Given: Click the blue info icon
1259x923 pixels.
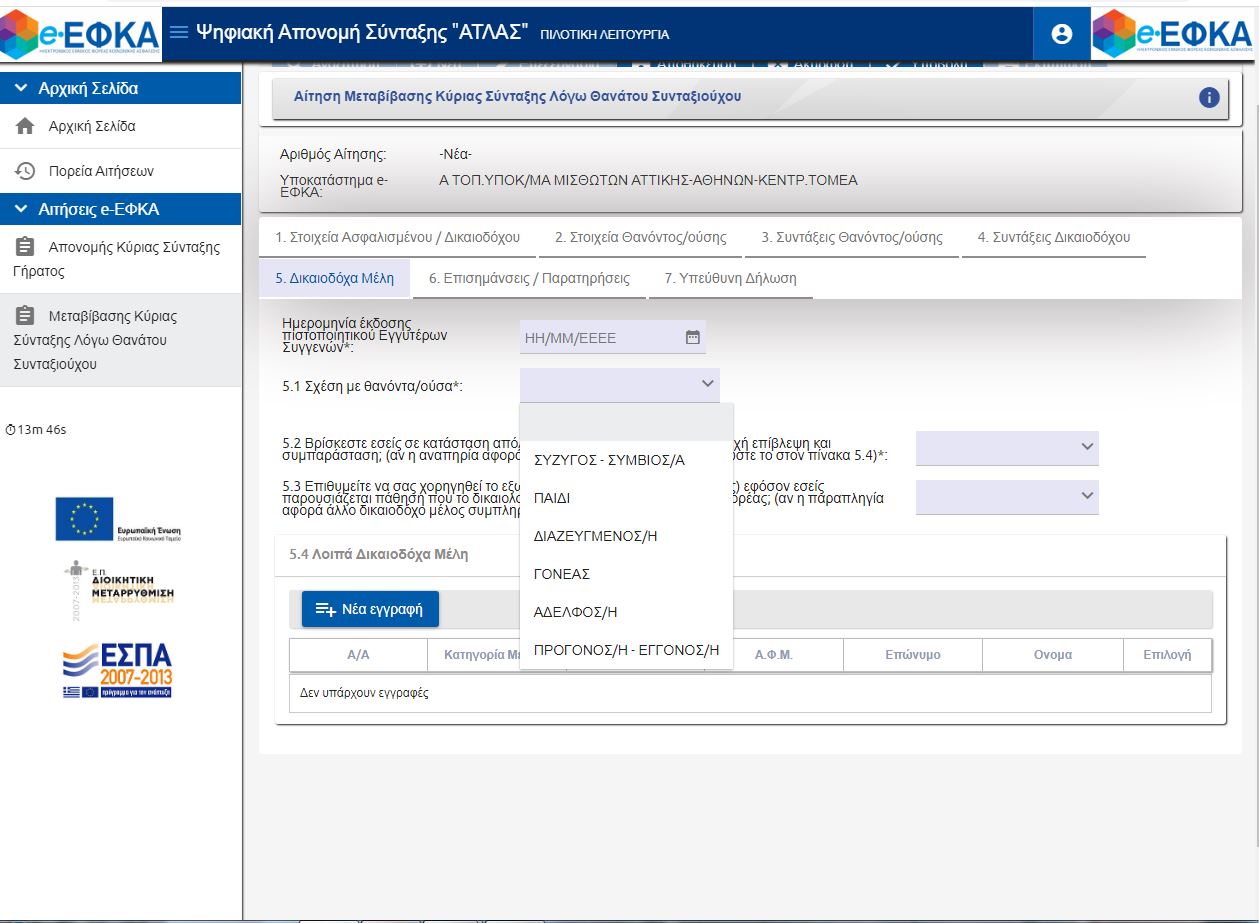Looking at the screenshot, I should (1209, 97).
